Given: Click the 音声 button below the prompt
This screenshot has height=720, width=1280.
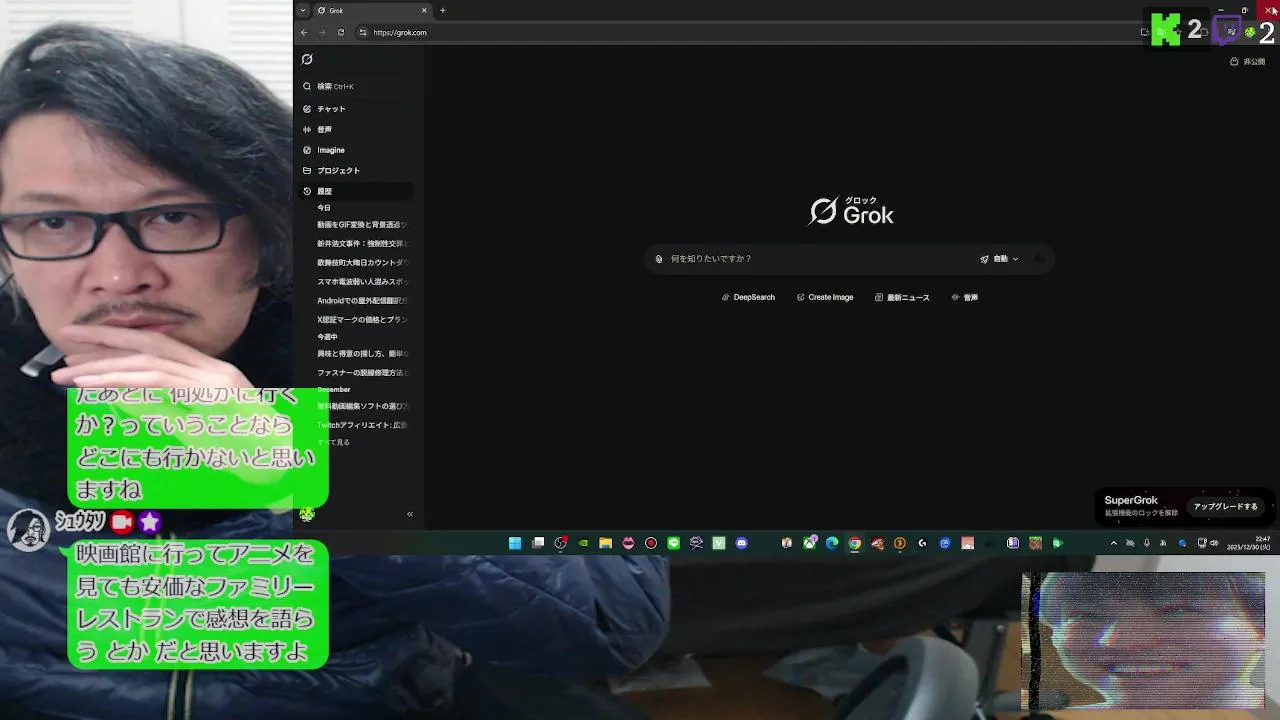Looking at the screenshot, I should pyautogui.click(x=965, y=297).
